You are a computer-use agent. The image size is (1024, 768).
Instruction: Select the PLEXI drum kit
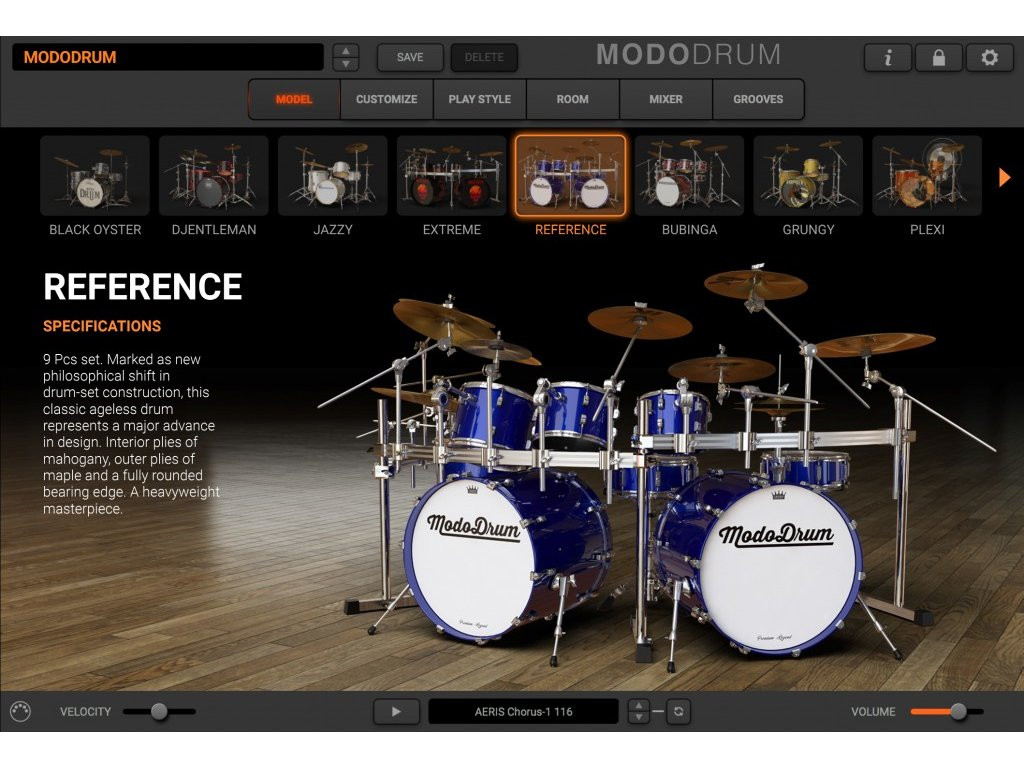(x=926, y=175)
